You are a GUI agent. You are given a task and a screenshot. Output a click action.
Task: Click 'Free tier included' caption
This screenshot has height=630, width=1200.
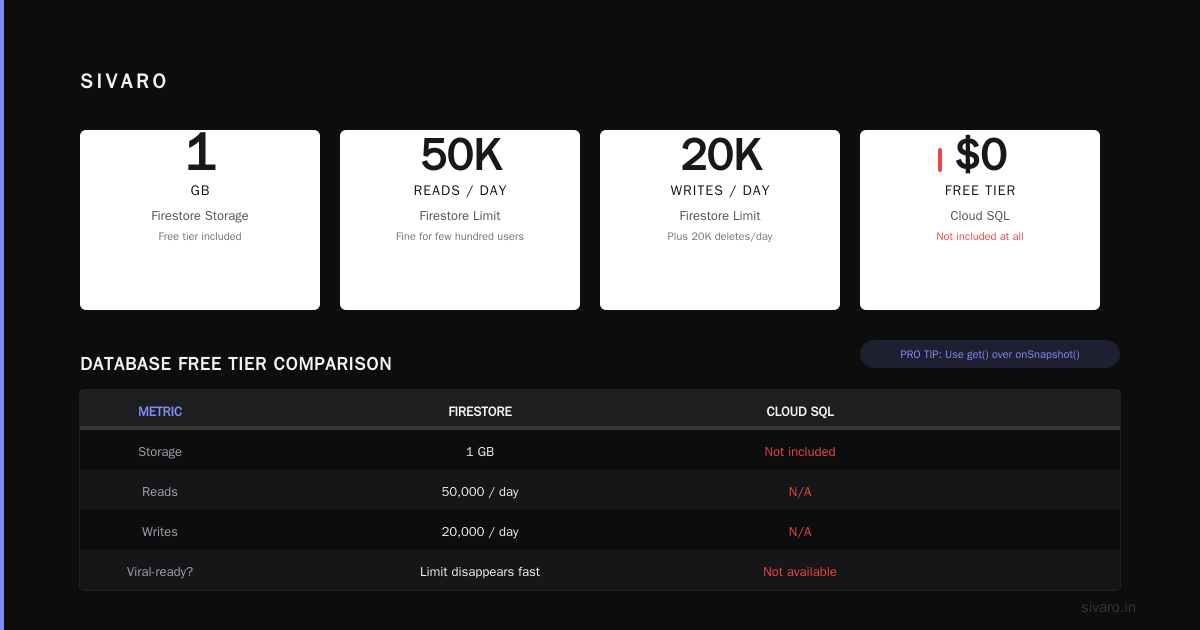click(x=200, y=237)
